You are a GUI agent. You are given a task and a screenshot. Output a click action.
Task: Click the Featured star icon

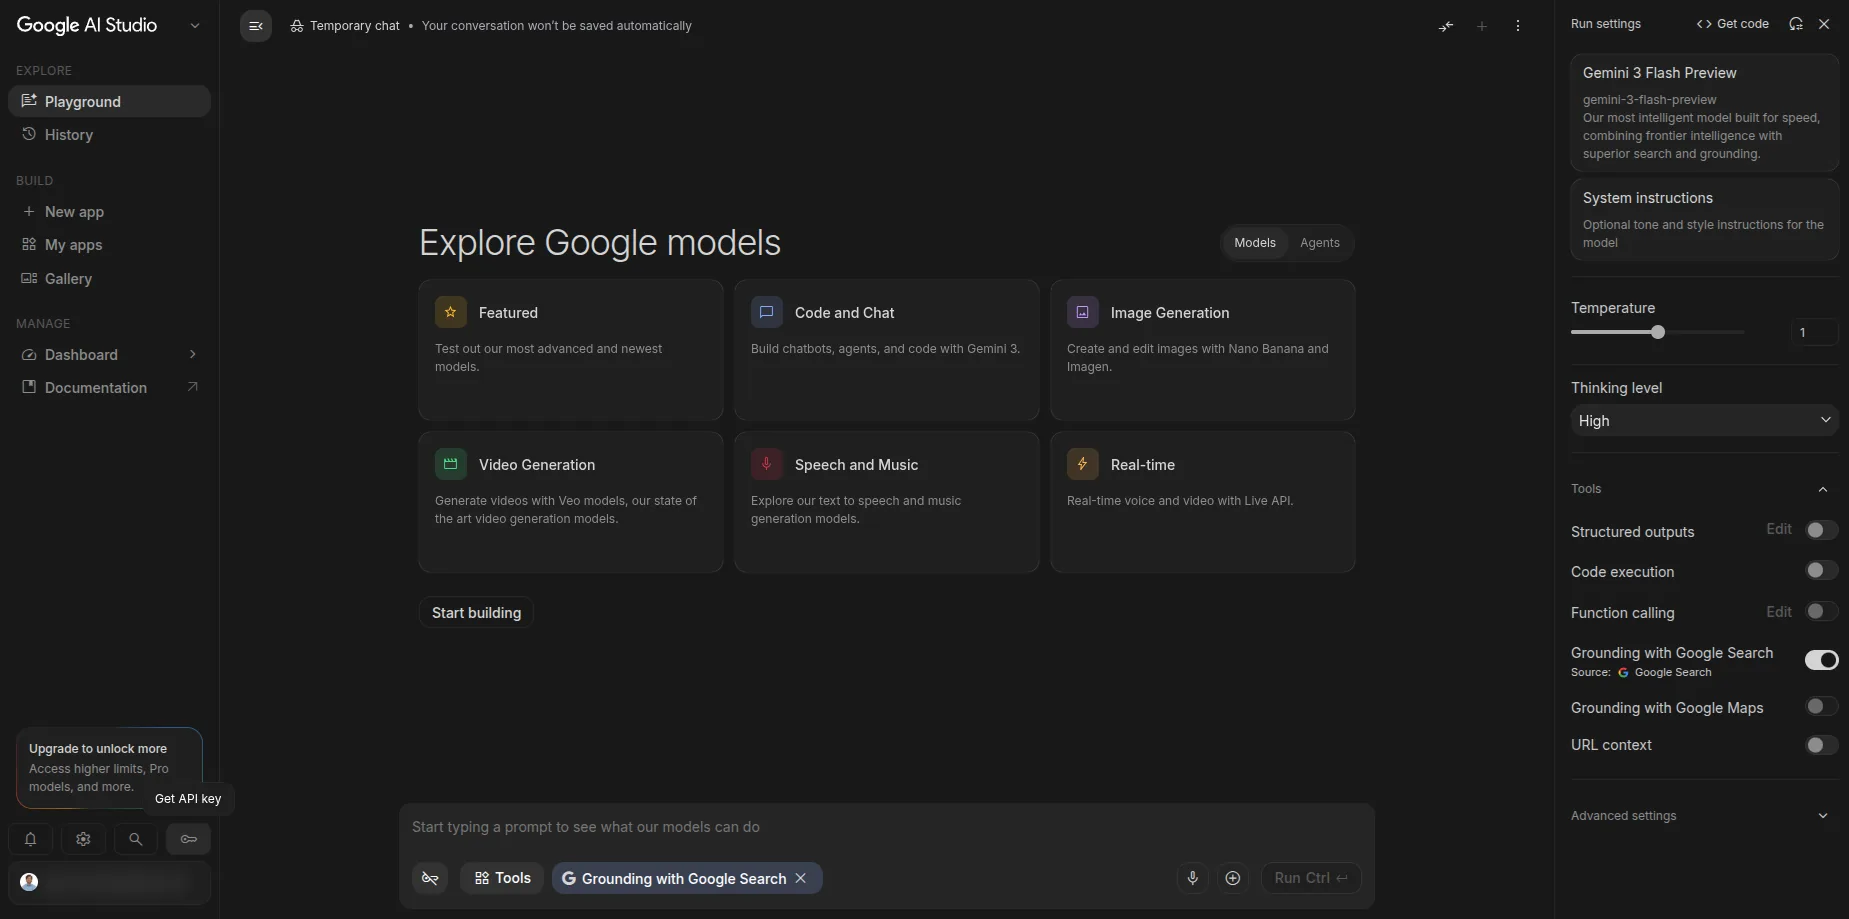(x=451, y=312)
